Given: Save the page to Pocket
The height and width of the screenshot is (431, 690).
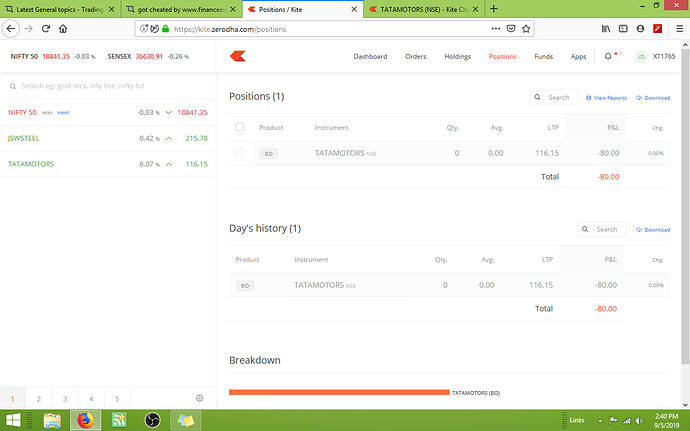Looking at the screenshot, I should pyautogui.click(x=511, y=29).
